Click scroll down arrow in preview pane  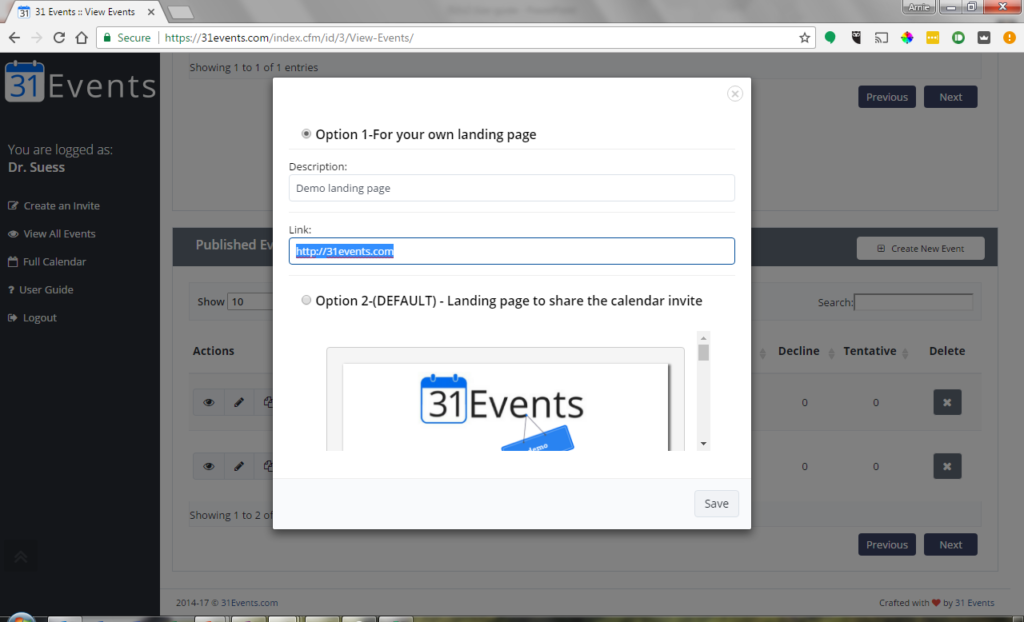(703, 444)
